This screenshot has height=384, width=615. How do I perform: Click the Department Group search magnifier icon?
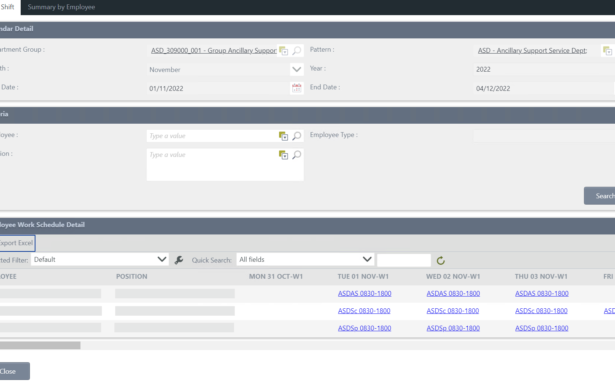pyautogui.click(x=297, y=51)
